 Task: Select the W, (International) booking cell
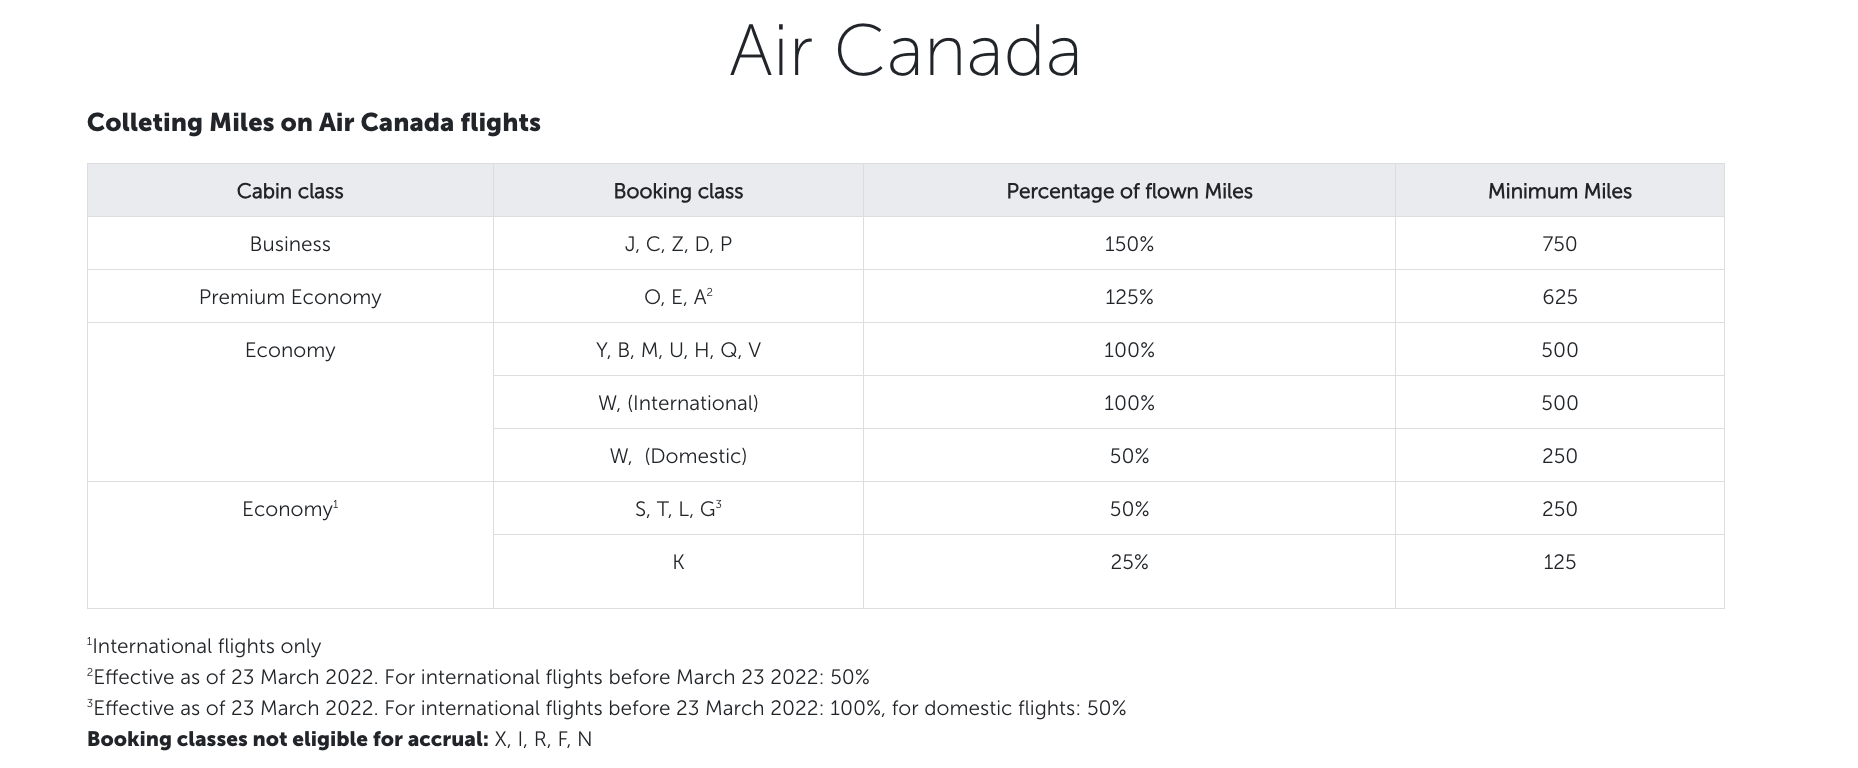tap(678, 403)
